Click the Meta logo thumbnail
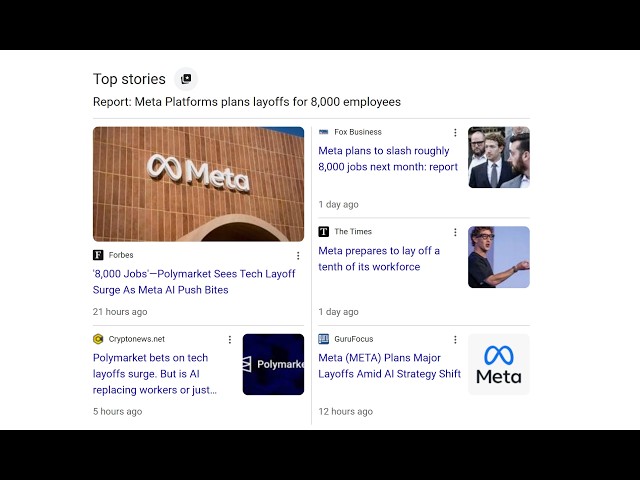Screen dimensions: 640x480 499,364
